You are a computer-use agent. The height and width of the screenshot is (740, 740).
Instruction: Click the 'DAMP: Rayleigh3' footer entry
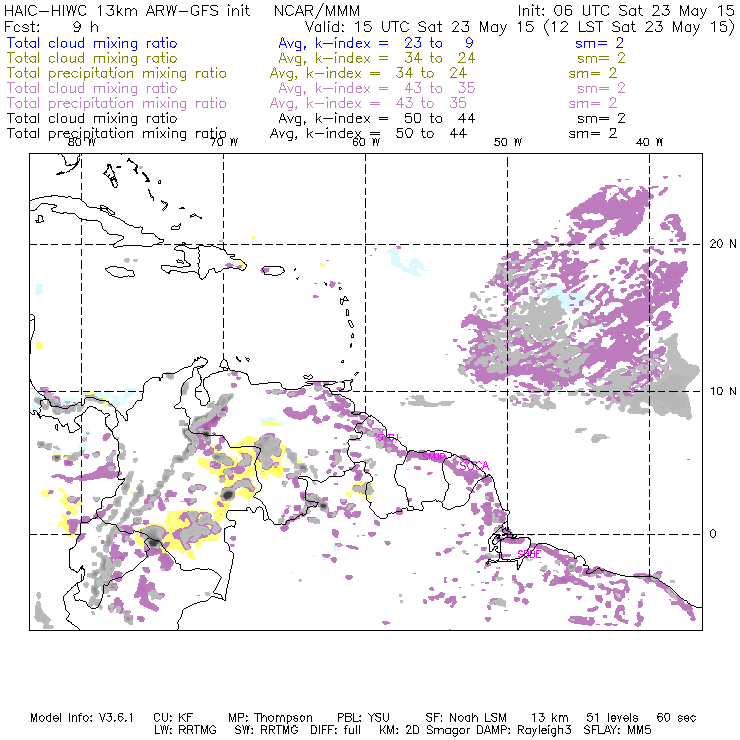(x=524, y=731)
